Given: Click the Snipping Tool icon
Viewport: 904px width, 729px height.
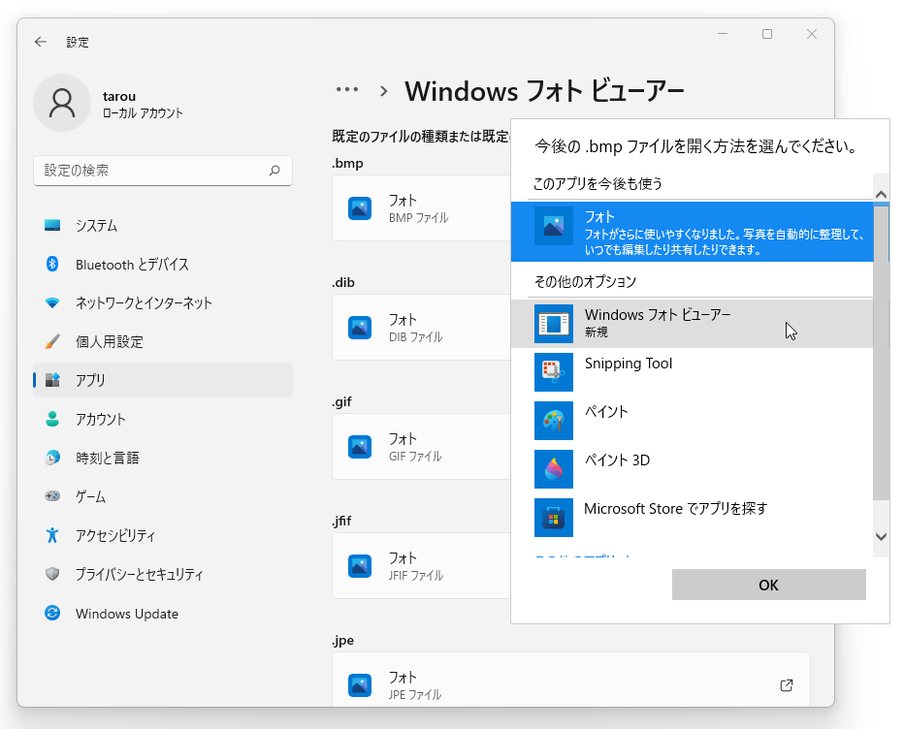Looking at the screenshot, I should 553,372.
